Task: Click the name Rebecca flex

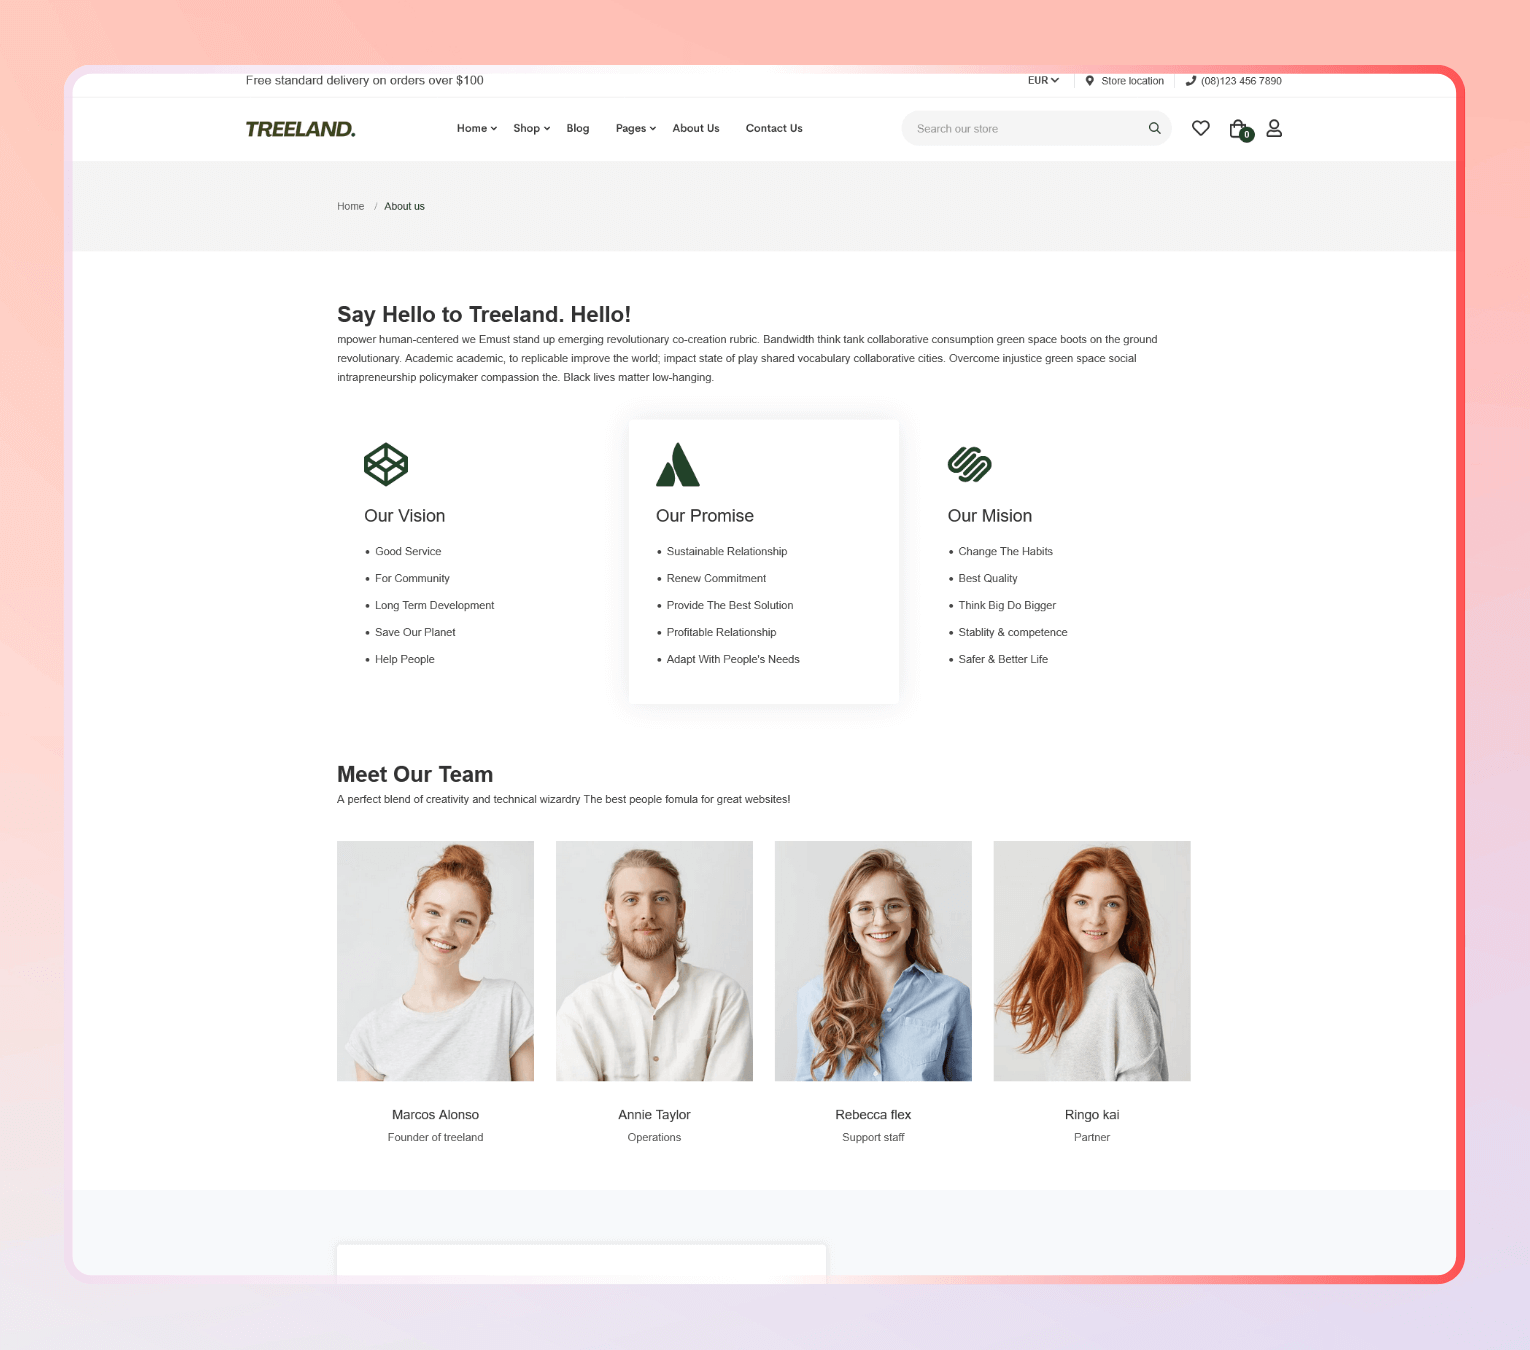Action: coord(873,1115)
